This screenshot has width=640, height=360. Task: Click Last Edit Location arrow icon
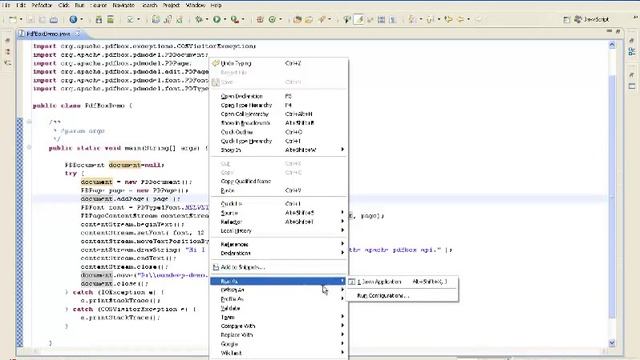[x=448, y=19]
